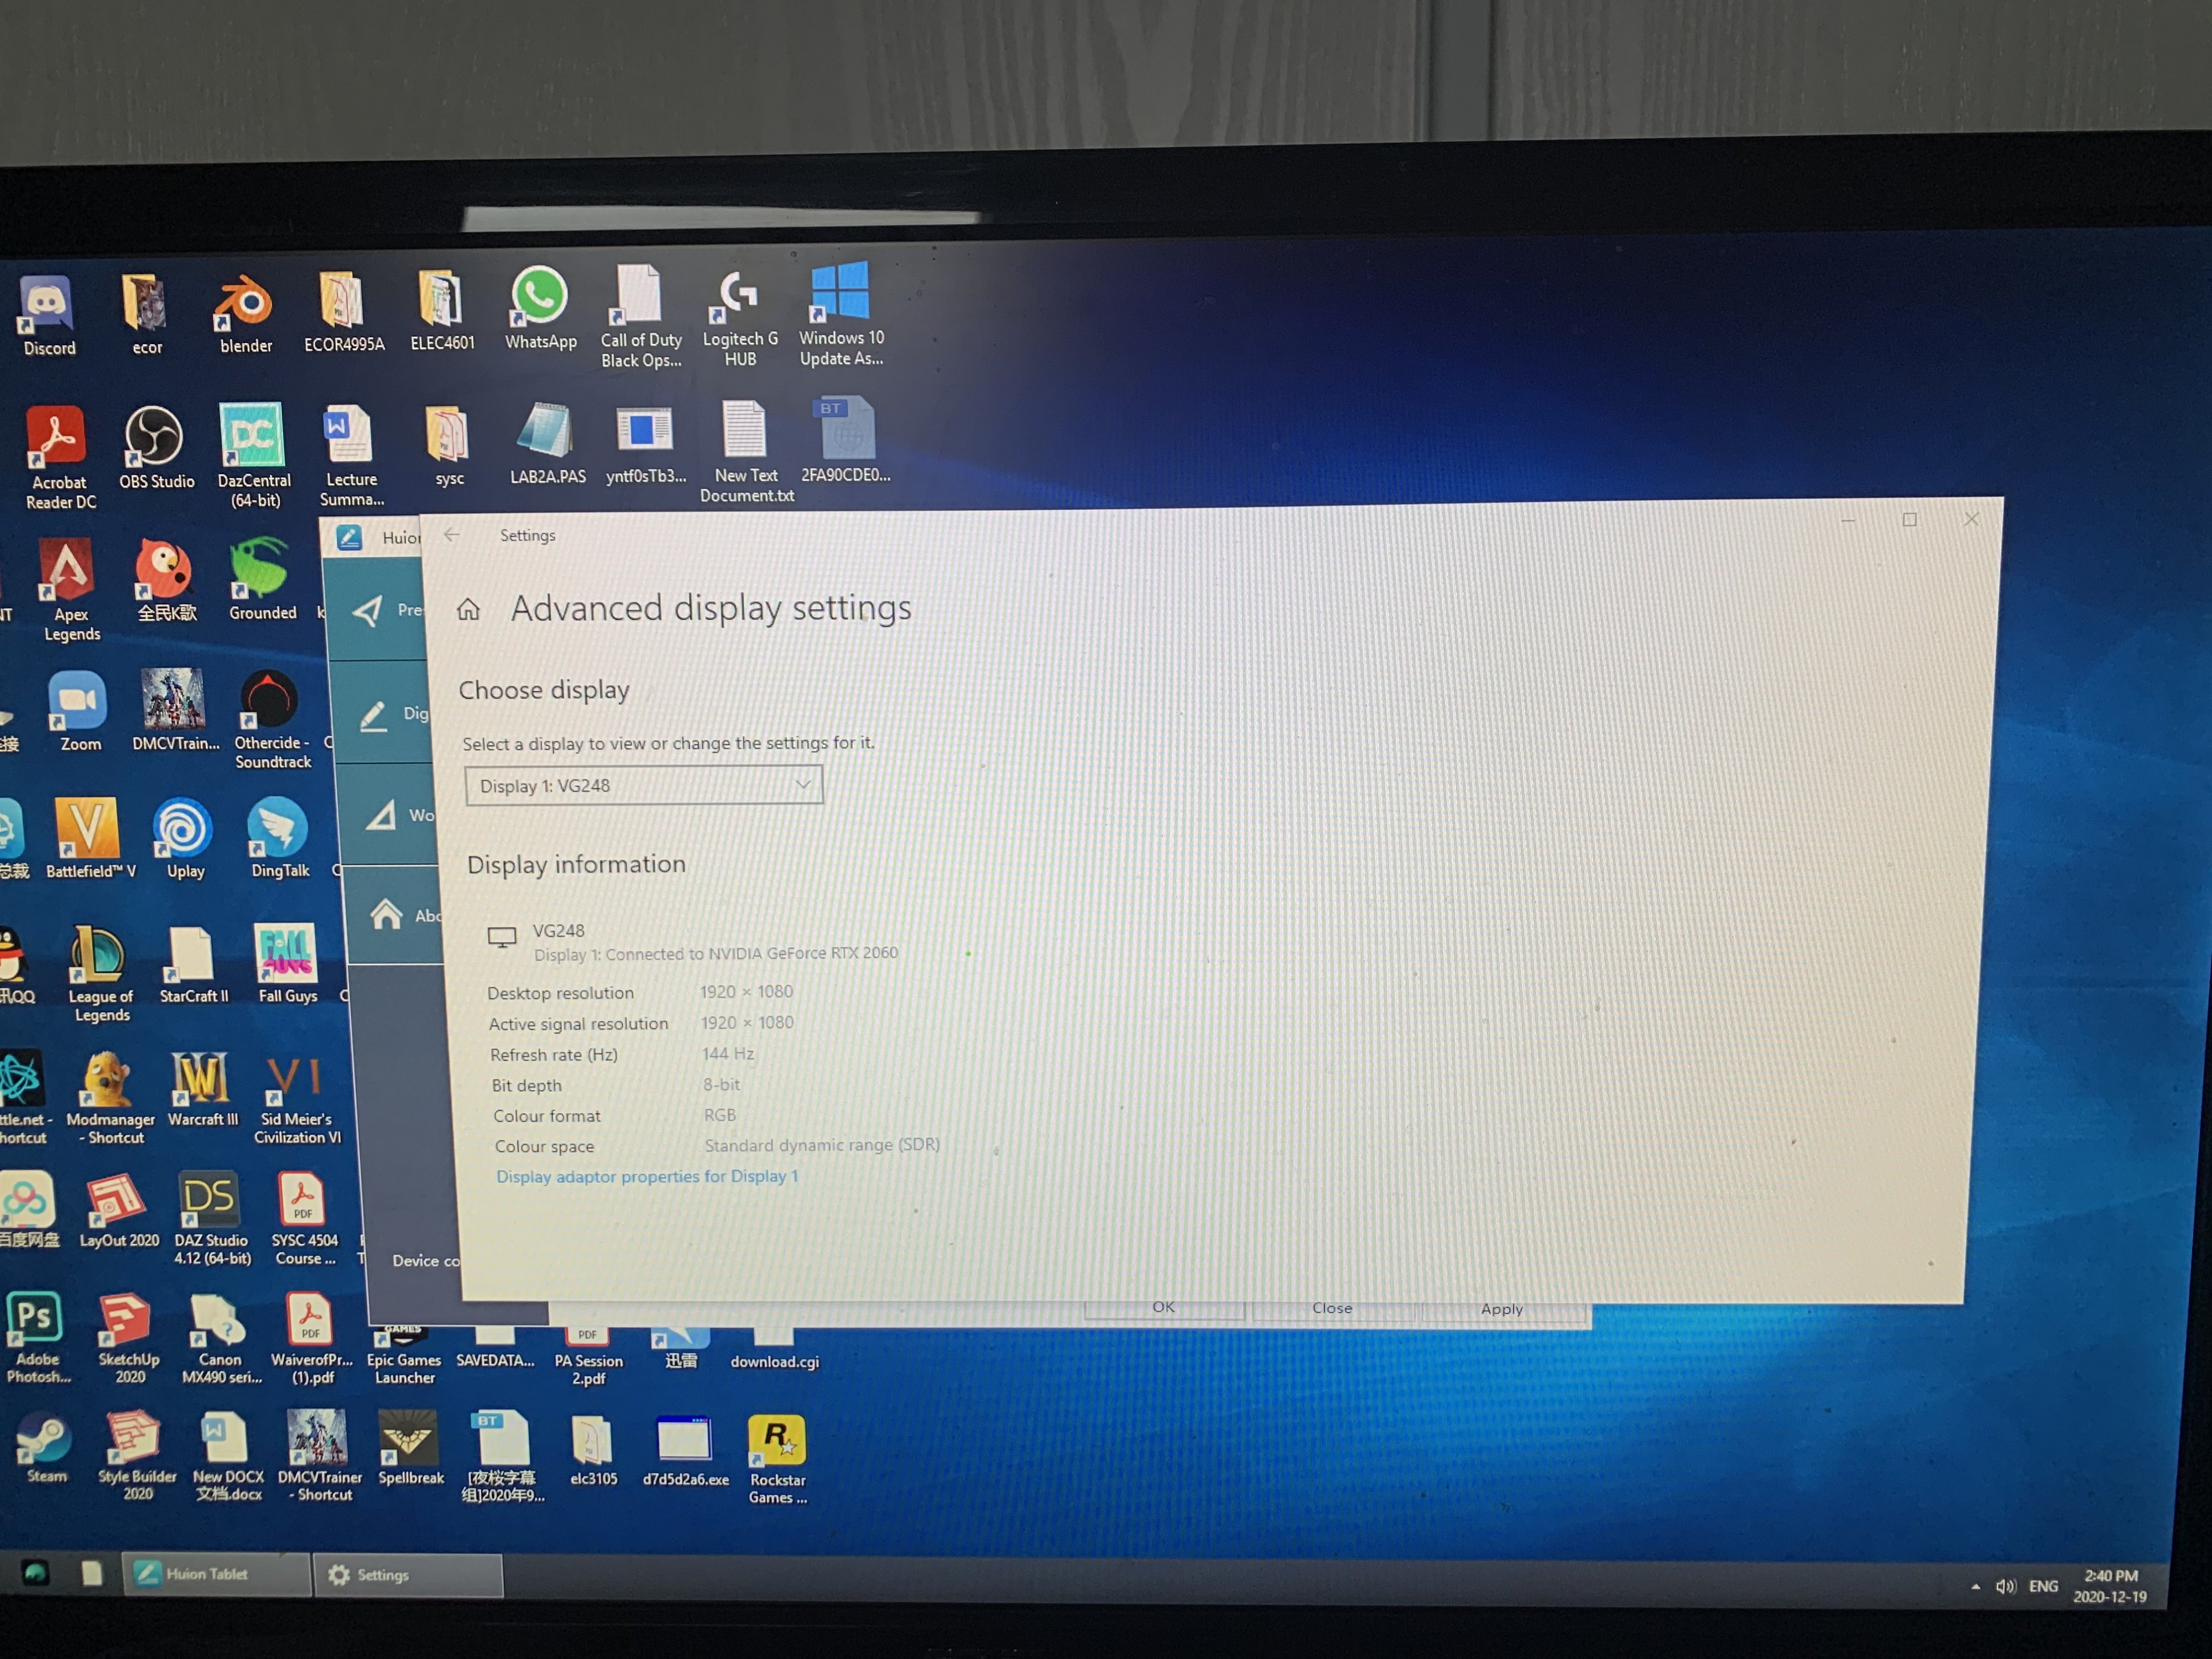Open the taskbar clock and date

pos(2110,1587)
